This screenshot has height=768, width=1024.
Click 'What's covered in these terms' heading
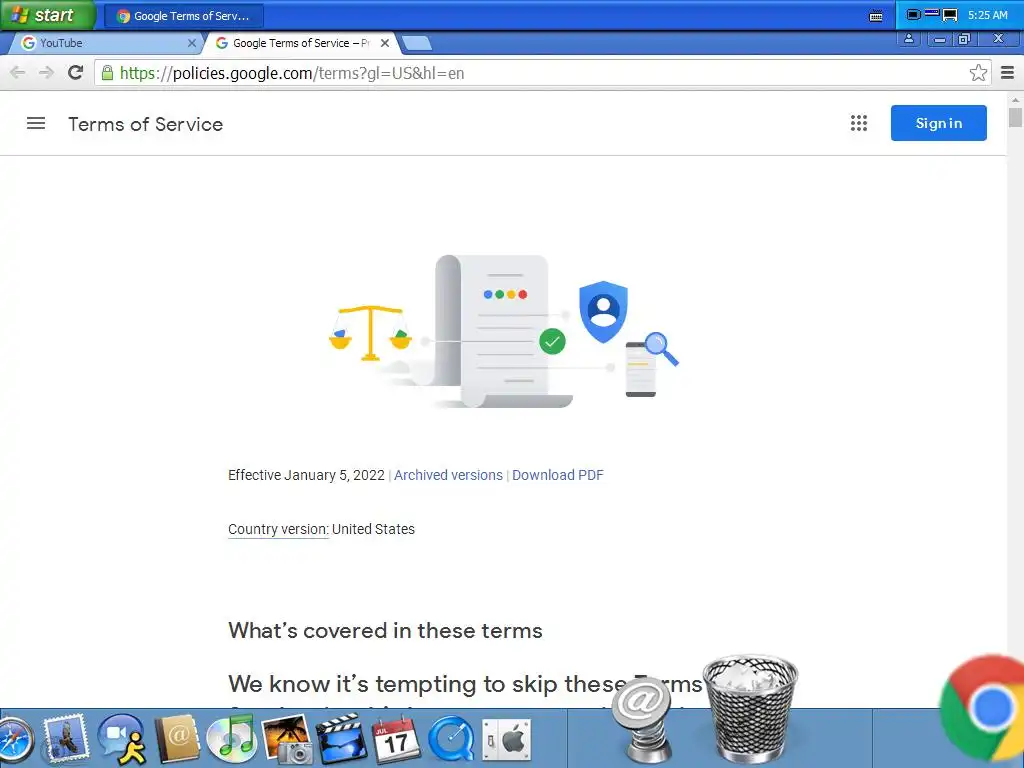coord(385,631)
